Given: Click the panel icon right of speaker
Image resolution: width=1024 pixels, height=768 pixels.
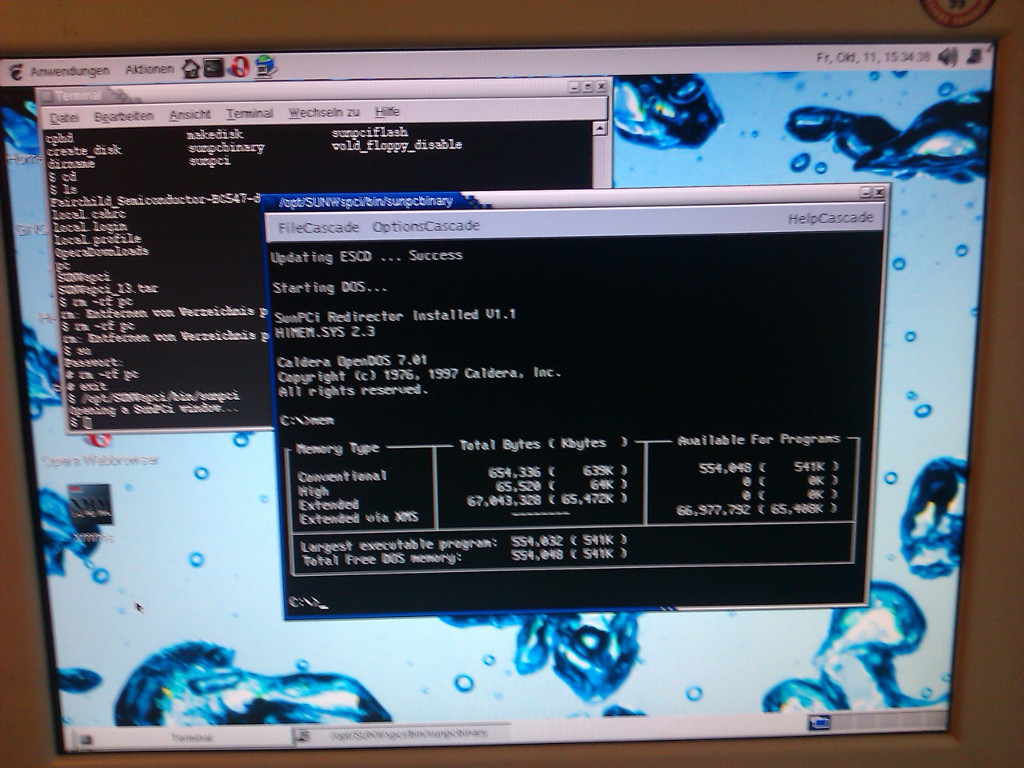Looking at the screenshot, I should pyautogui.click(x=975, y=56).
